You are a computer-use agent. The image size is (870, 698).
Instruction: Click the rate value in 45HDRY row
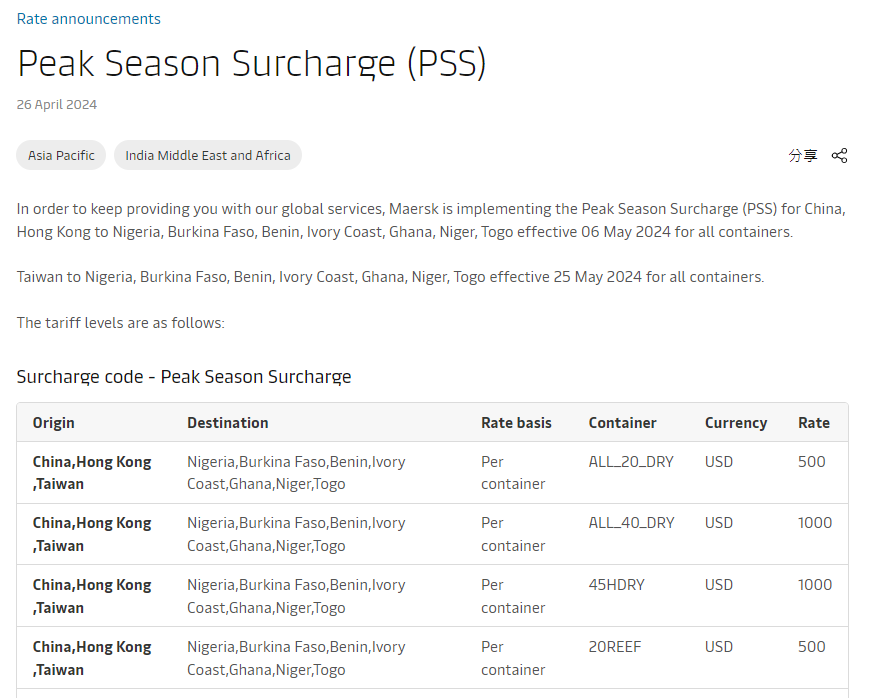tap(815, 585)
